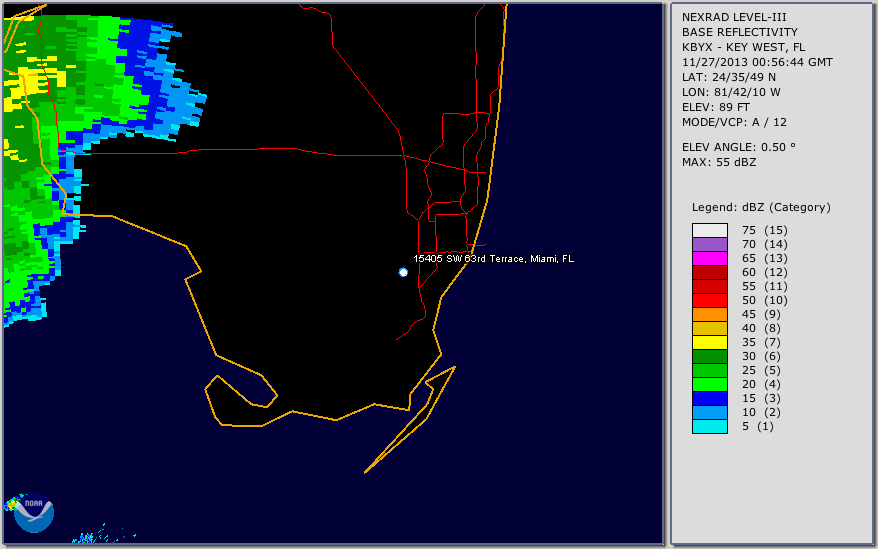878x549 pixels.
Task: Click the 25 dBZ green legend swatch
Action: click(x=709, y=370)
